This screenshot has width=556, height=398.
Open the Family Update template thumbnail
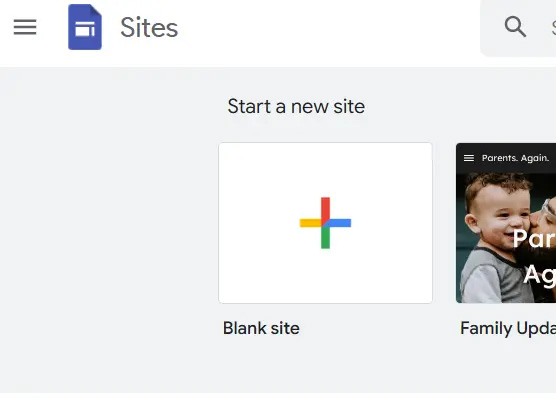[x=506, y=223]
